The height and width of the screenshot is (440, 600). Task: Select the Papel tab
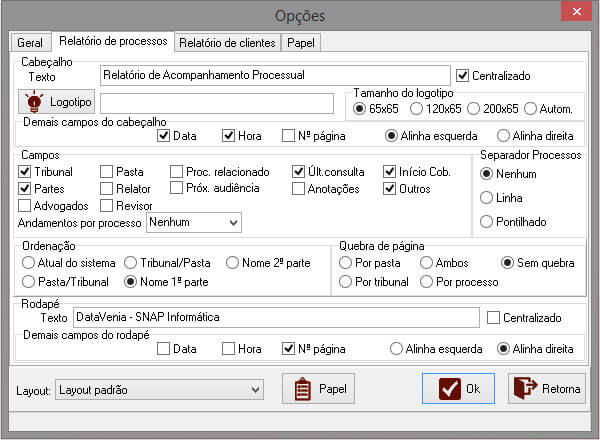point(301,42)
